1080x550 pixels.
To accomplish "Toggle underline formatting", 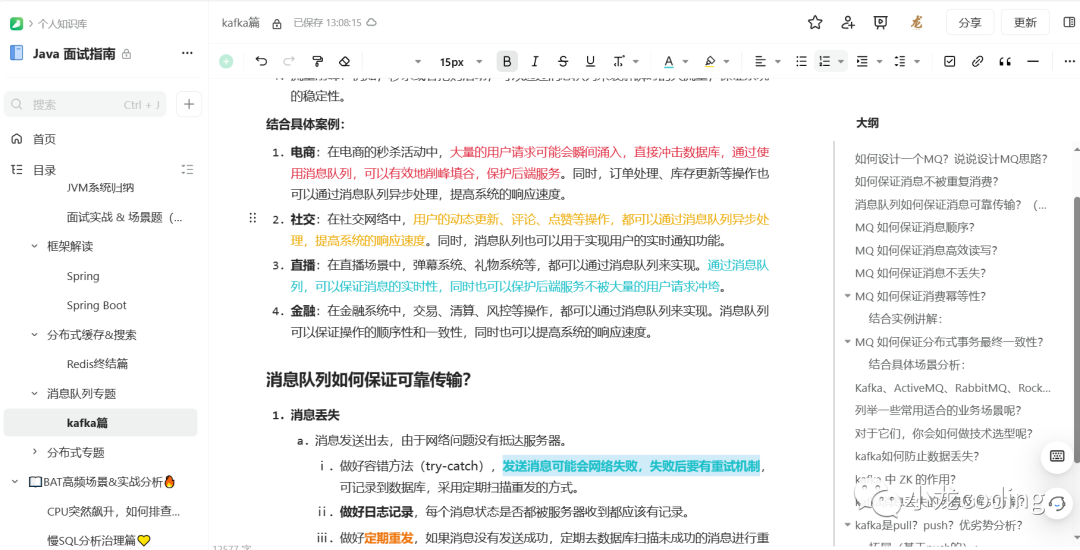I will point(590,61).
